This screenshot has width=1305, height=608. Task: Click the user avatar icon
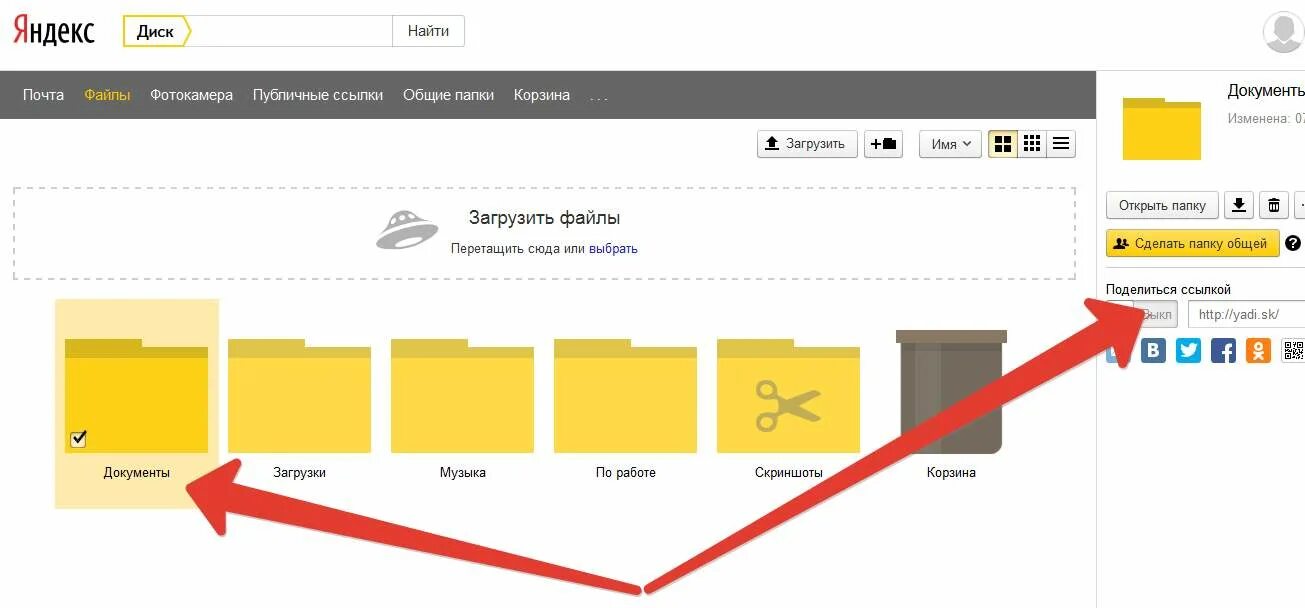point(1283,32)
